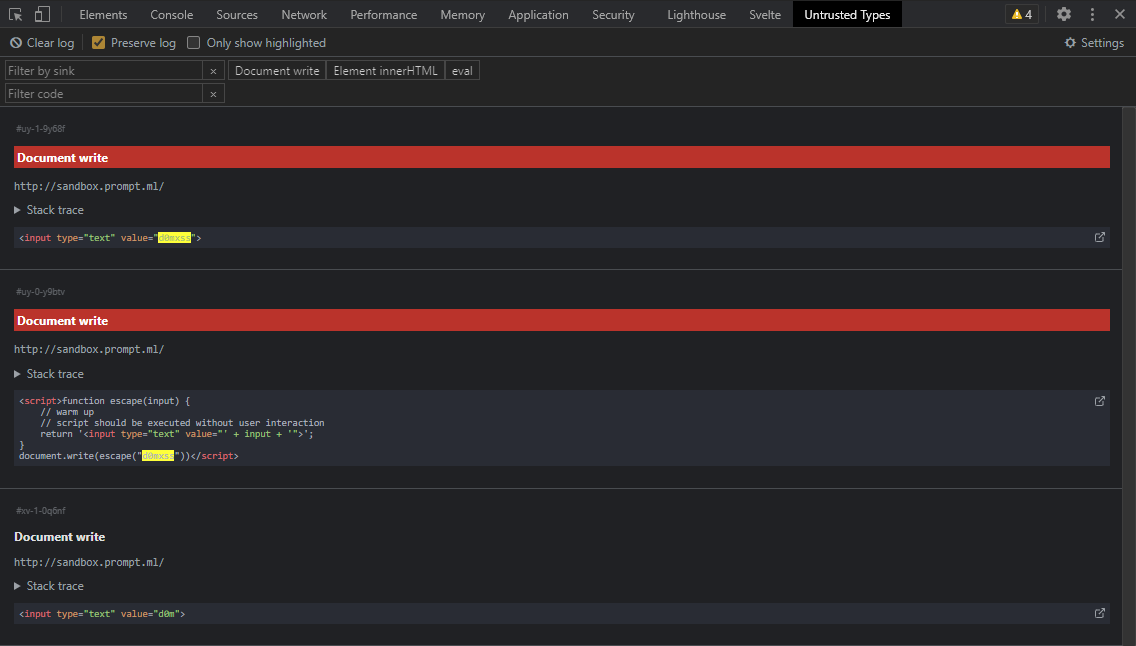Expand Stack trace of #uy-1-9y68f entry
This screenshot has width=1136, height=646.
pyautogui.click(x=49, y=210)
